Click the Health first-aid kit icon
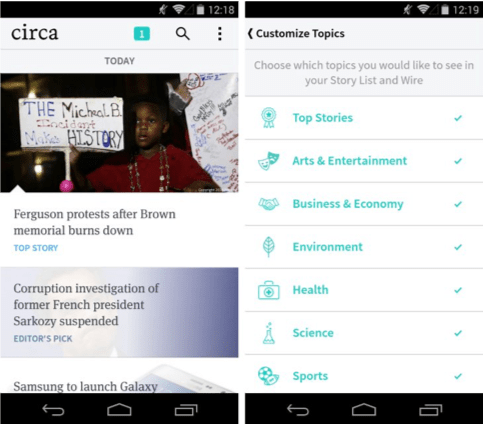The width and height of the screenshot is (483, 424). pyautogui.click(x=269, y=290)
